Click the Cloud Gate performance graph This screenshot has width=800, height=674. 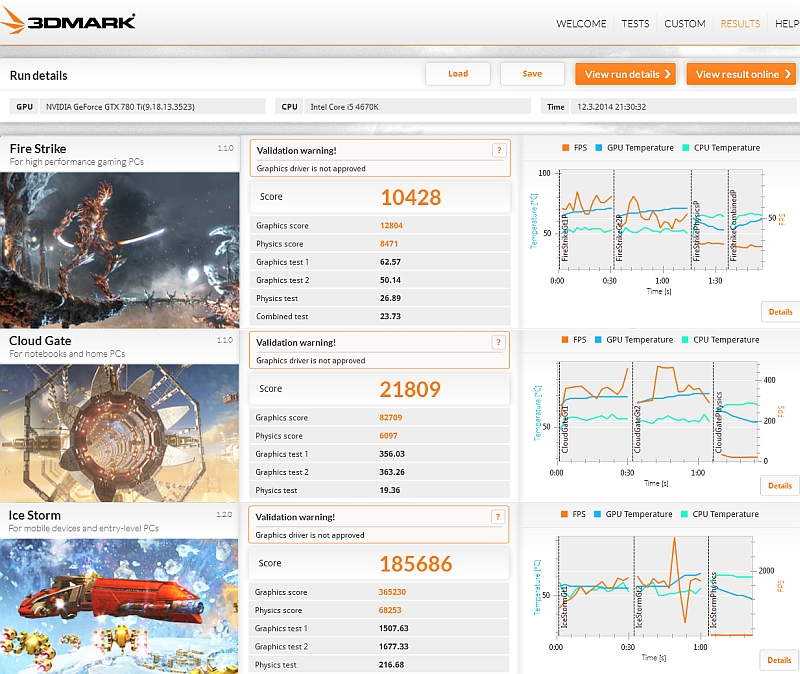658,411
